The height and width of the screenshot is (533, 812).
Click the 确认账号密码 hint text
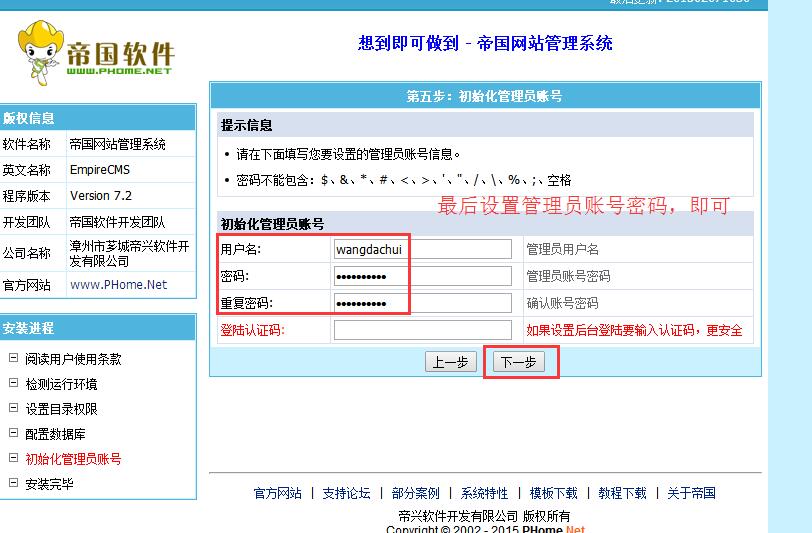pyautogui.click(x=562, y=304)
